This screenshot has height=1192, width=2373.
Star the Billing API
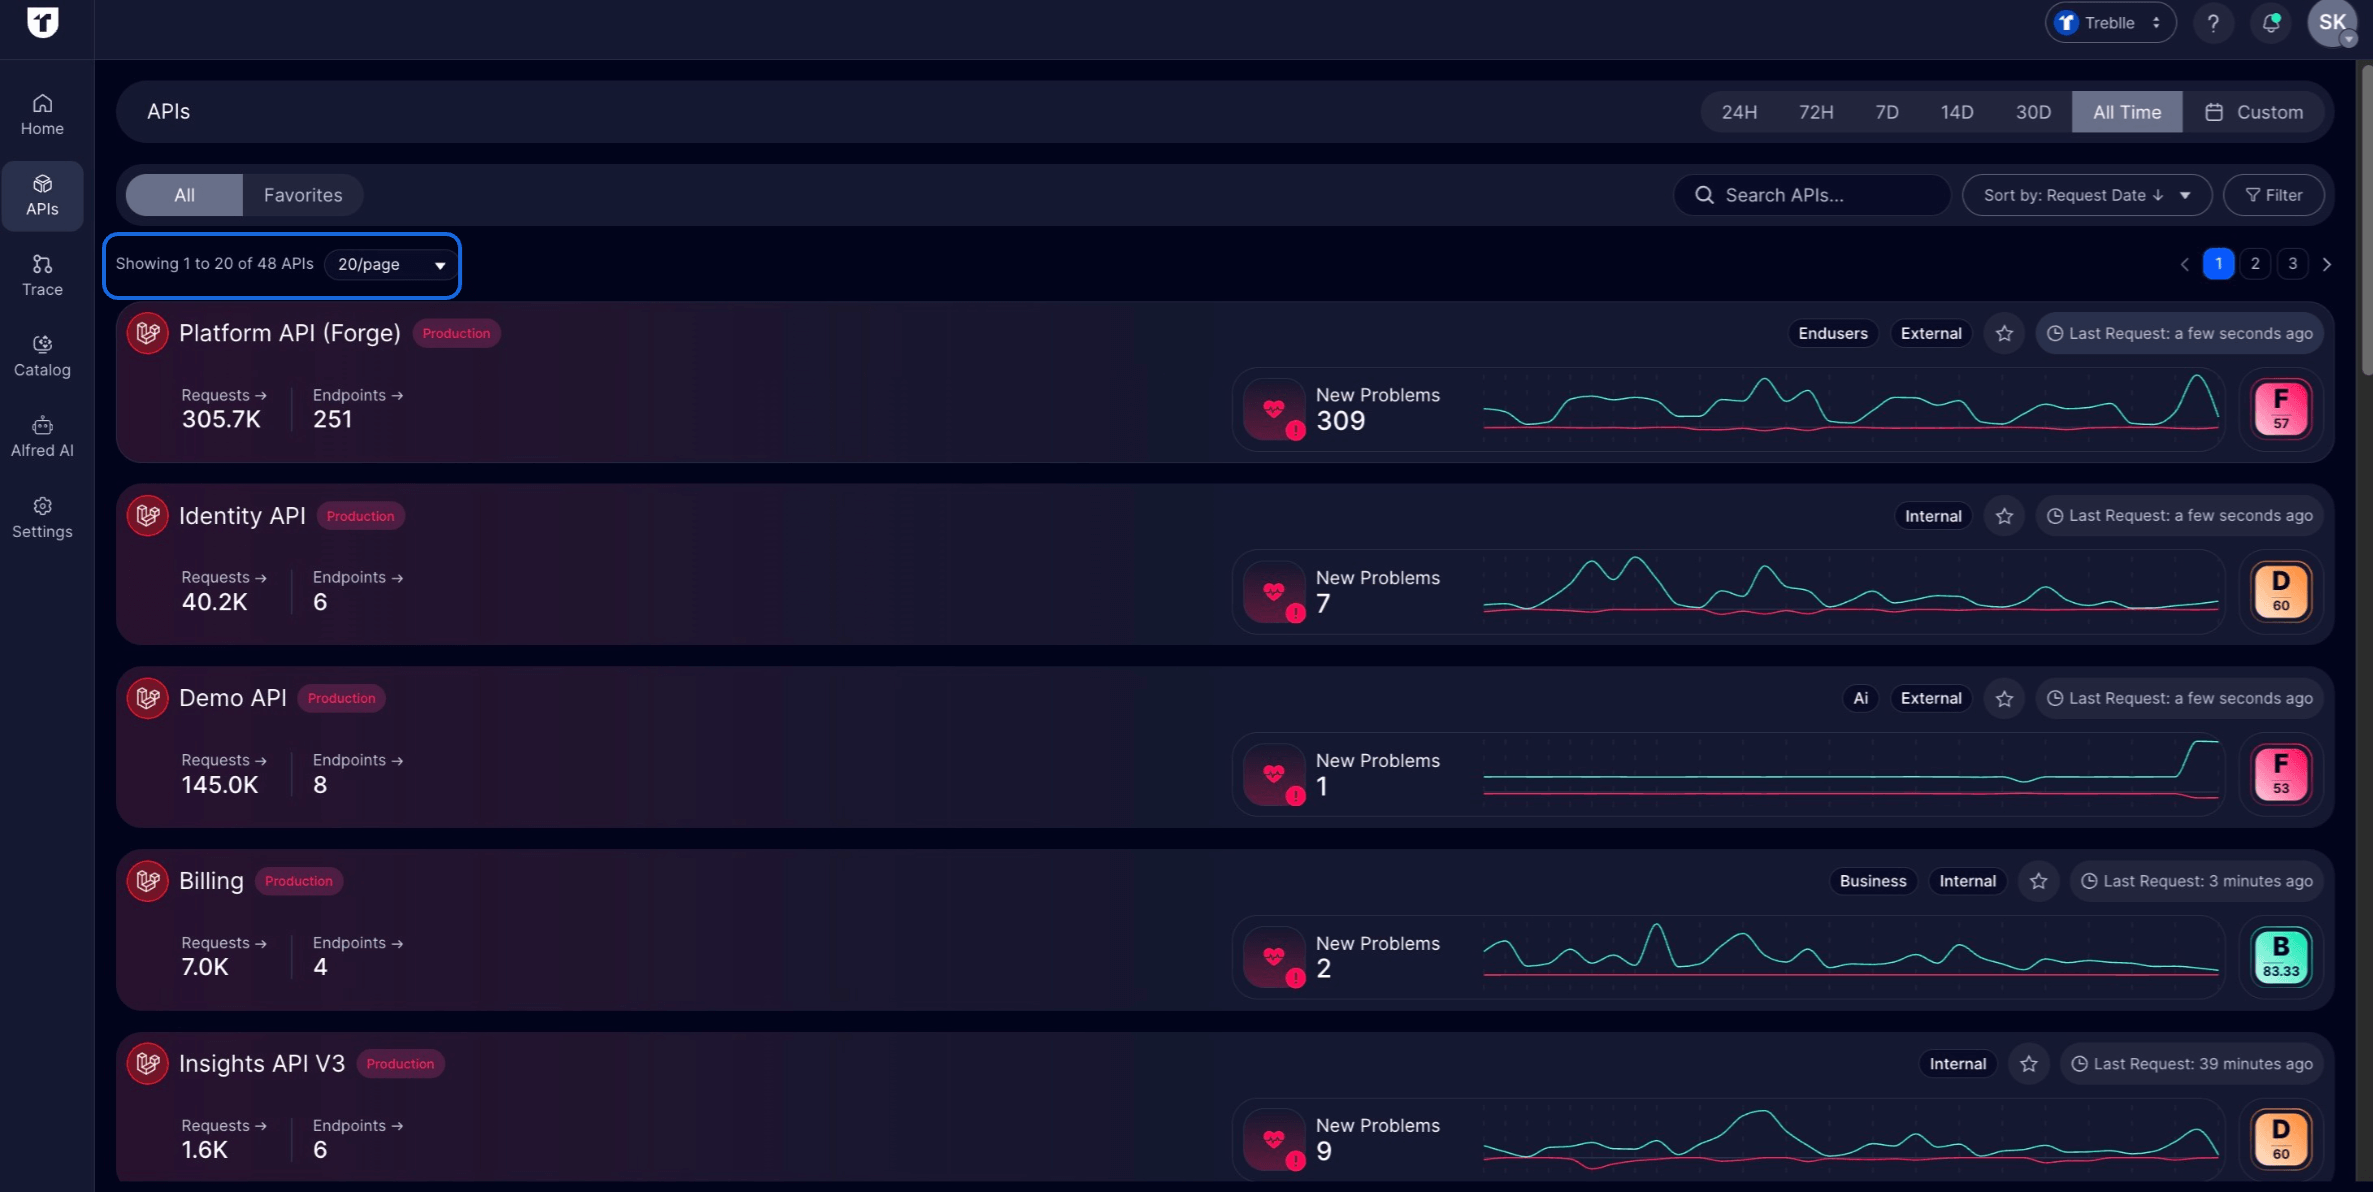tap(2039, 880)
